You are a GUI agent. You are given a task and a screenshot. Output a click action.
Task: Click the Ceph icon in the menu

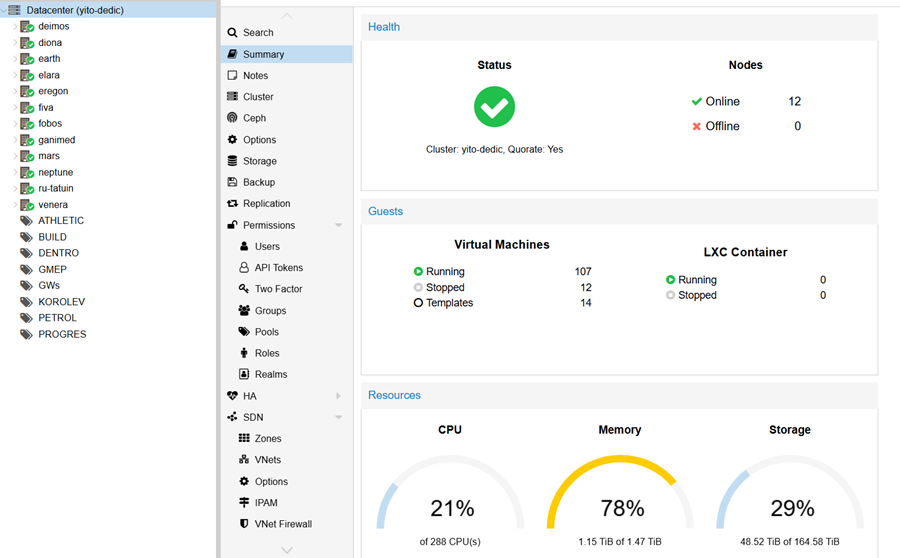pyautogui.click(x=233, y=118)
